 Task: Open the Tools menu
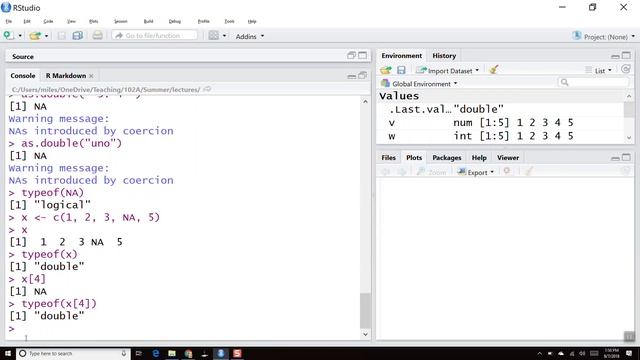[x=229, y=21]
